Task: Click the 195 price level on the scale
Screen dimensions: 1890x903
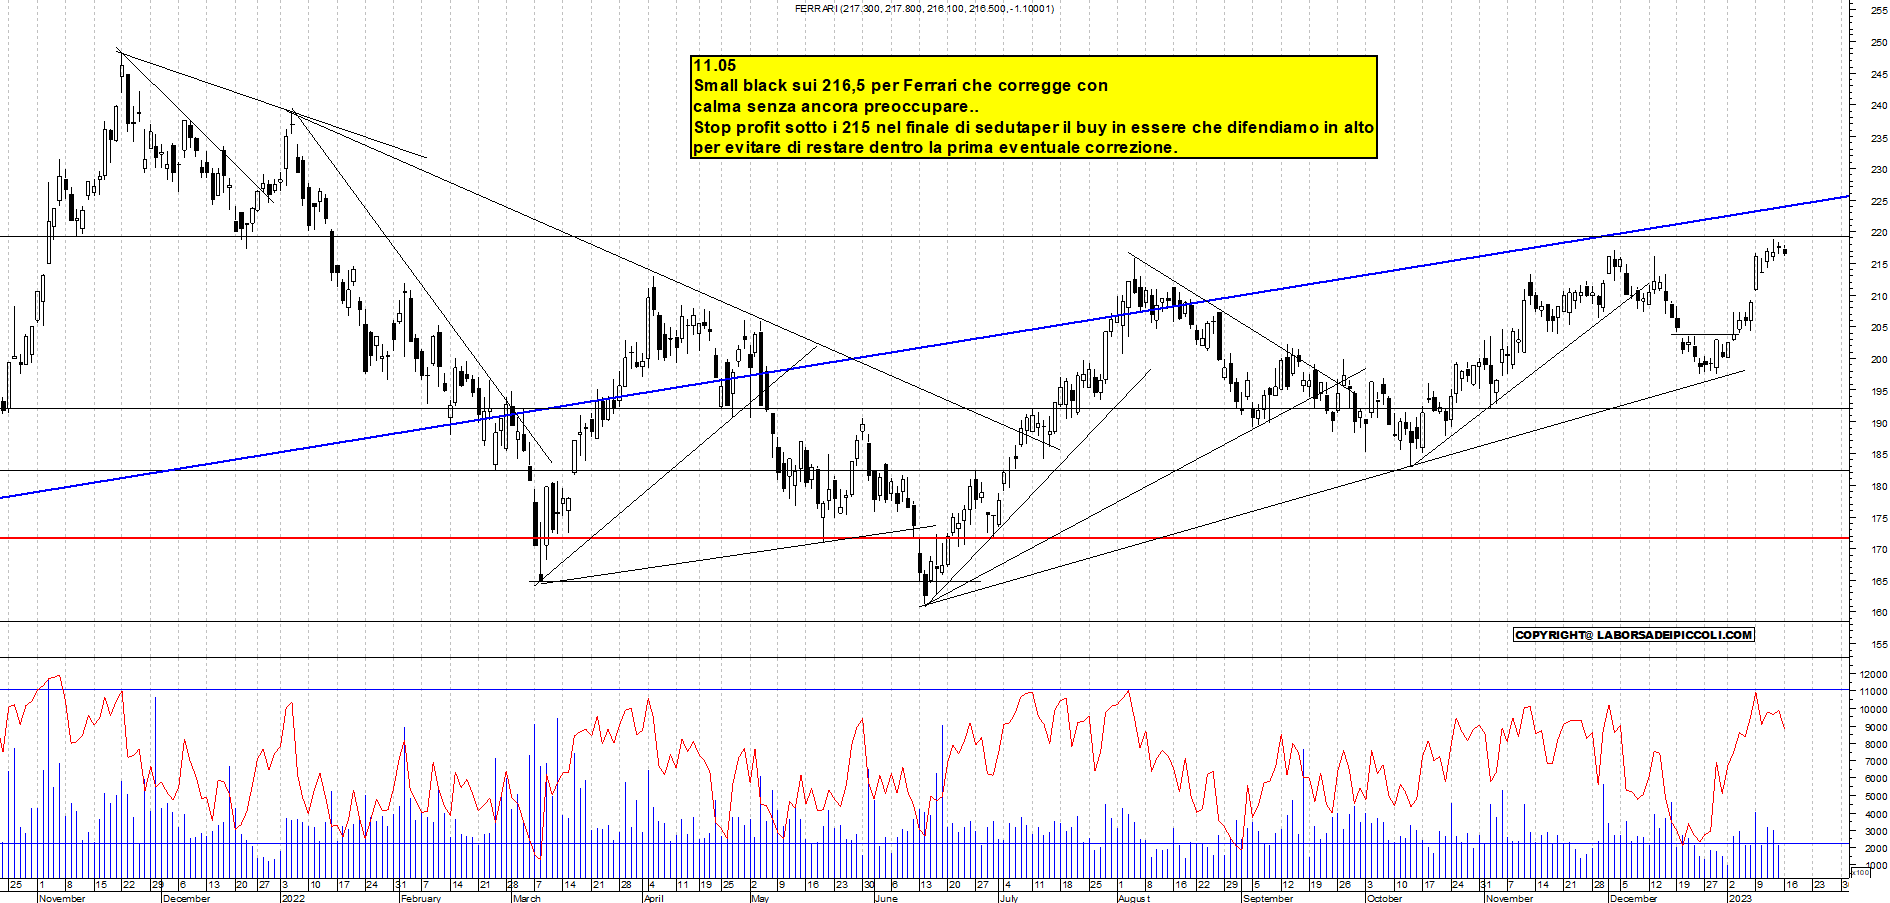Action: pyautogui.click(x=1879, y=391)
